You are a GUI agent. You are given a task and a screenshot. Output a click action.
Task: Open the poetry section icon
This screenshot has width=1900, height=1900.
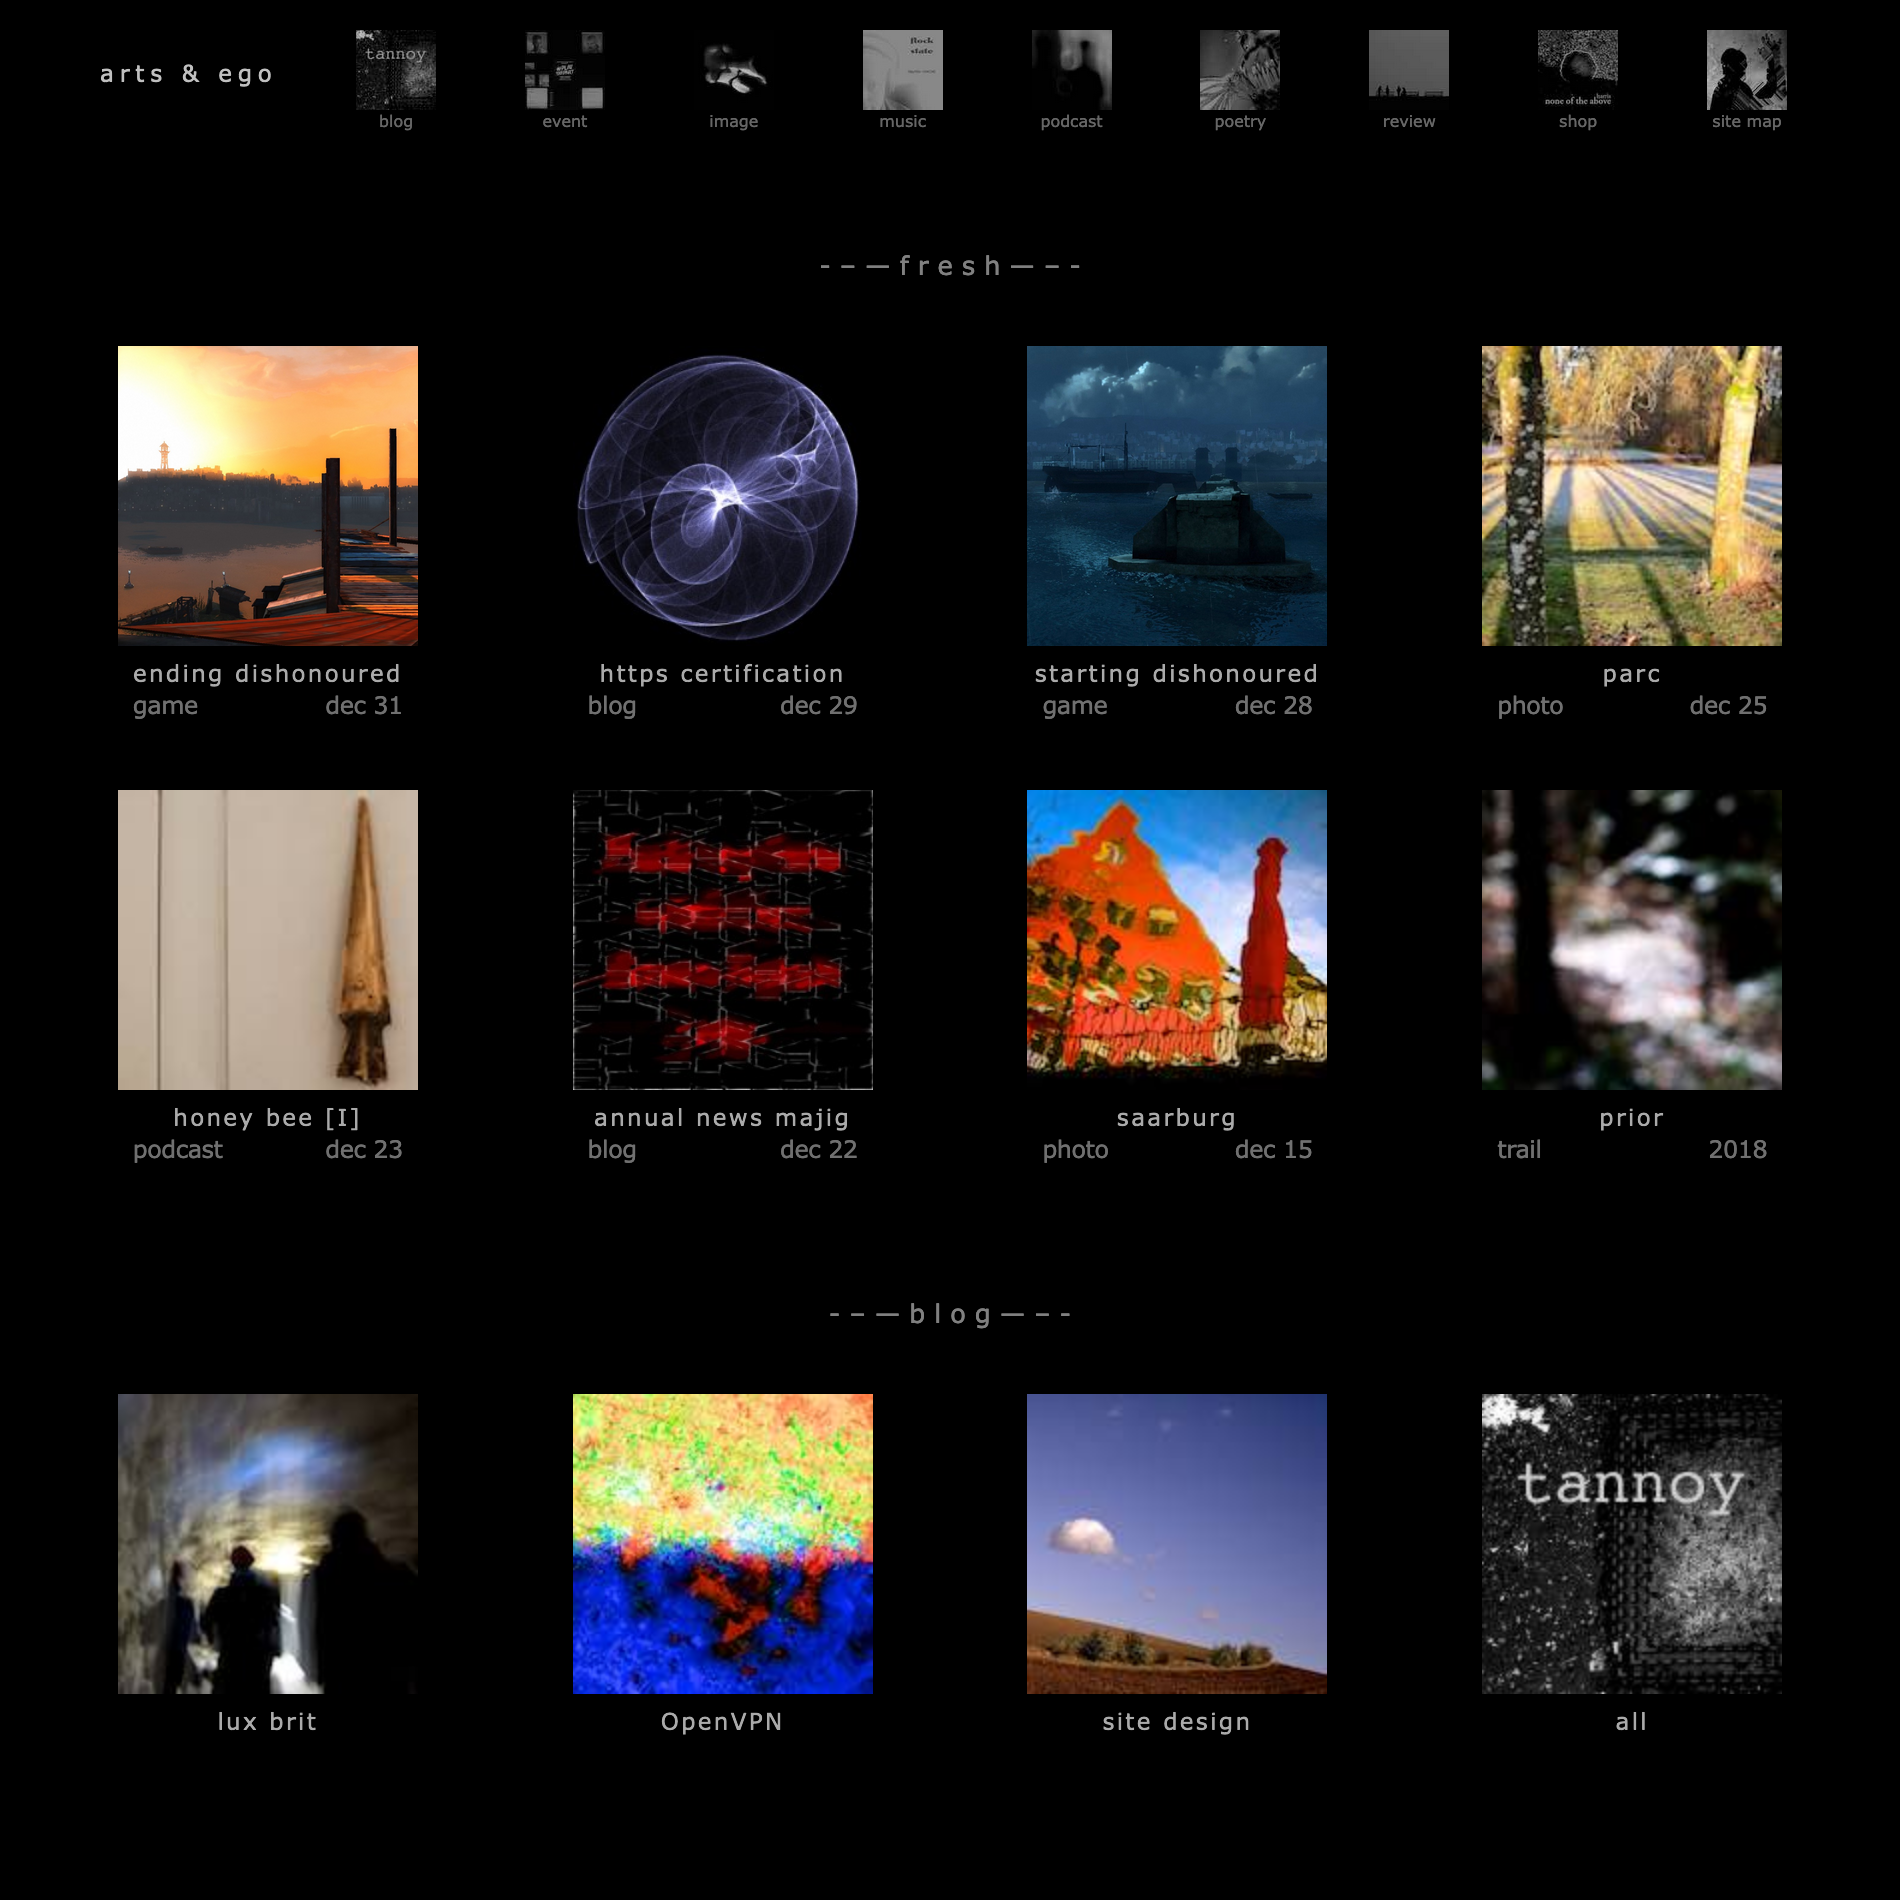tap(1239, 70)
